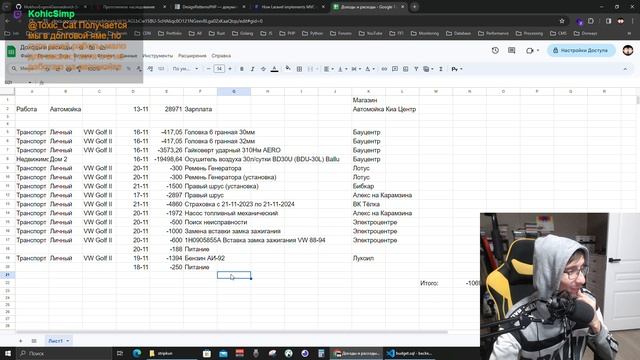Viewport: 640px width, 360px height.
Task: Open the Лист1 tab dropdown arrow
Action: coord(68,341)
